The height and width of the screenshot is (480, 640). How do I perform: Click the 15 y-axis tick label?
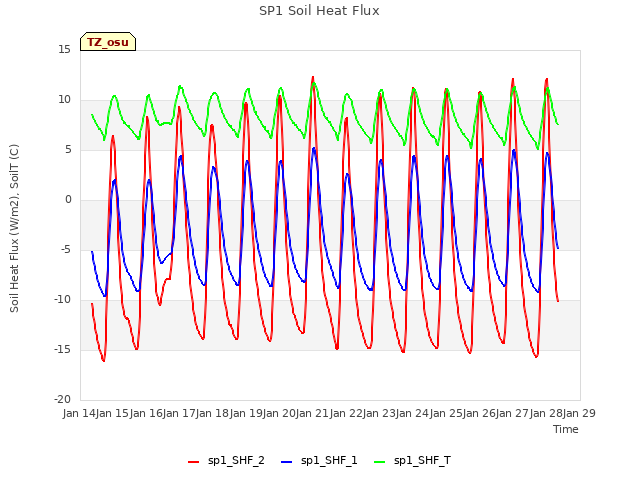tap(64, 50)
